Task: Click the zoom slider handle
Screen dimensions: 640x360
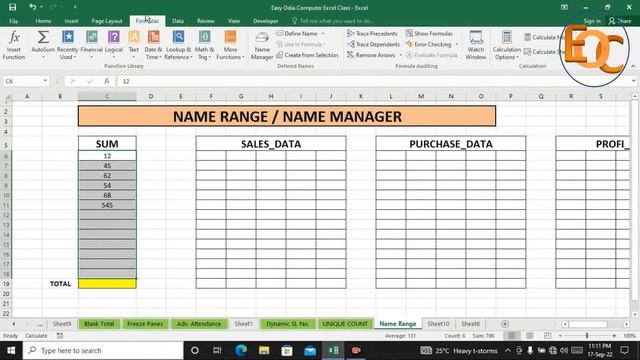Action: [587, 336]
